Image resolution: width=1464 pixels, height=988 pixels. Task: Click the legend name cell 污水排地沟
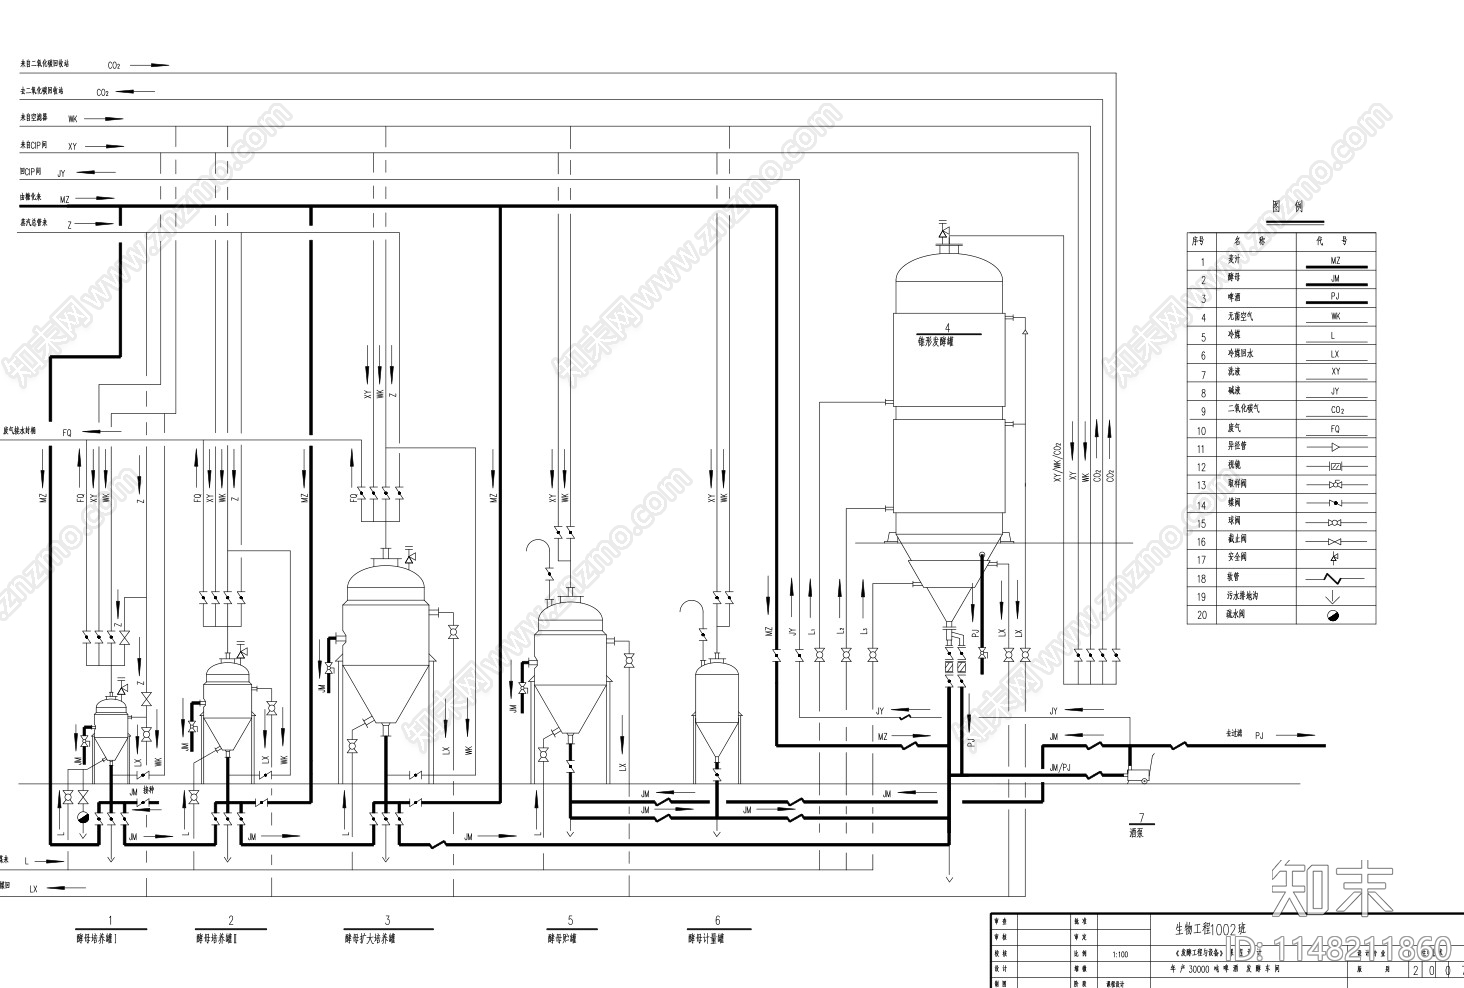coord(1243,596)
